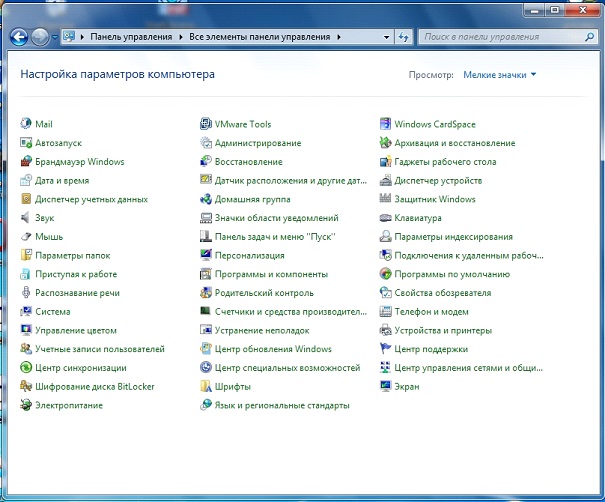Click the Back navigation arrow button
Viewport: 605px width, 502px height.
click(19, 37)
